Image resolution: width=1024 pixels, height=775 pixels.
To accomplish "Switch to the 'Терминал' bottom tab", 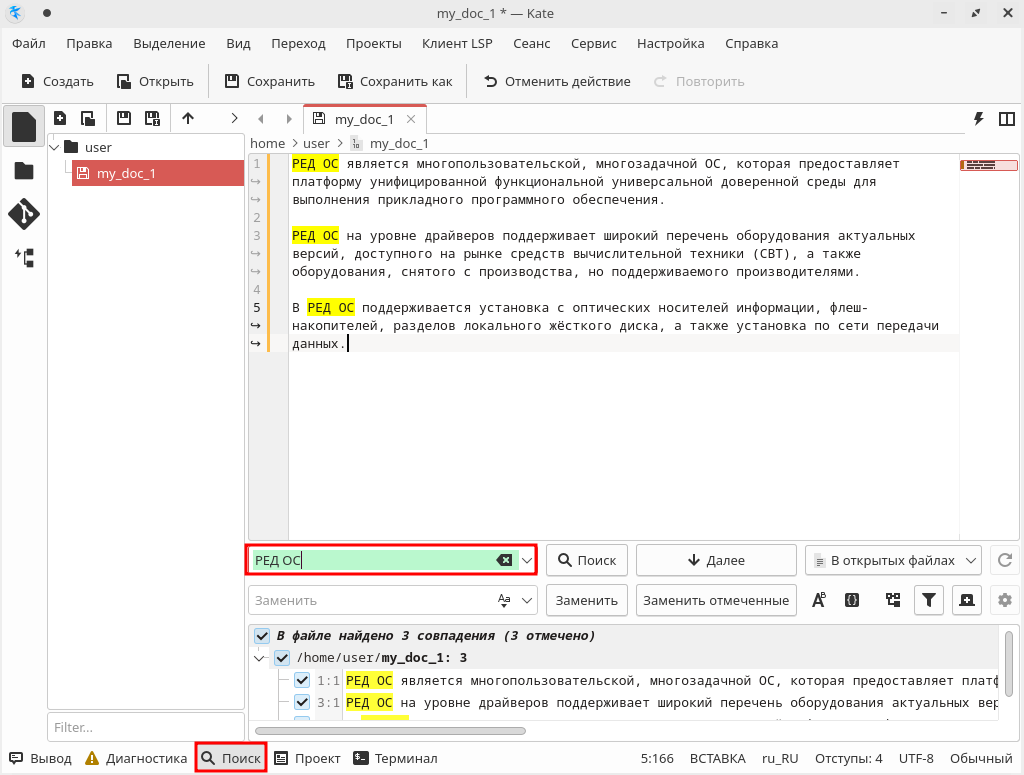I will click(x=396, y=758).
